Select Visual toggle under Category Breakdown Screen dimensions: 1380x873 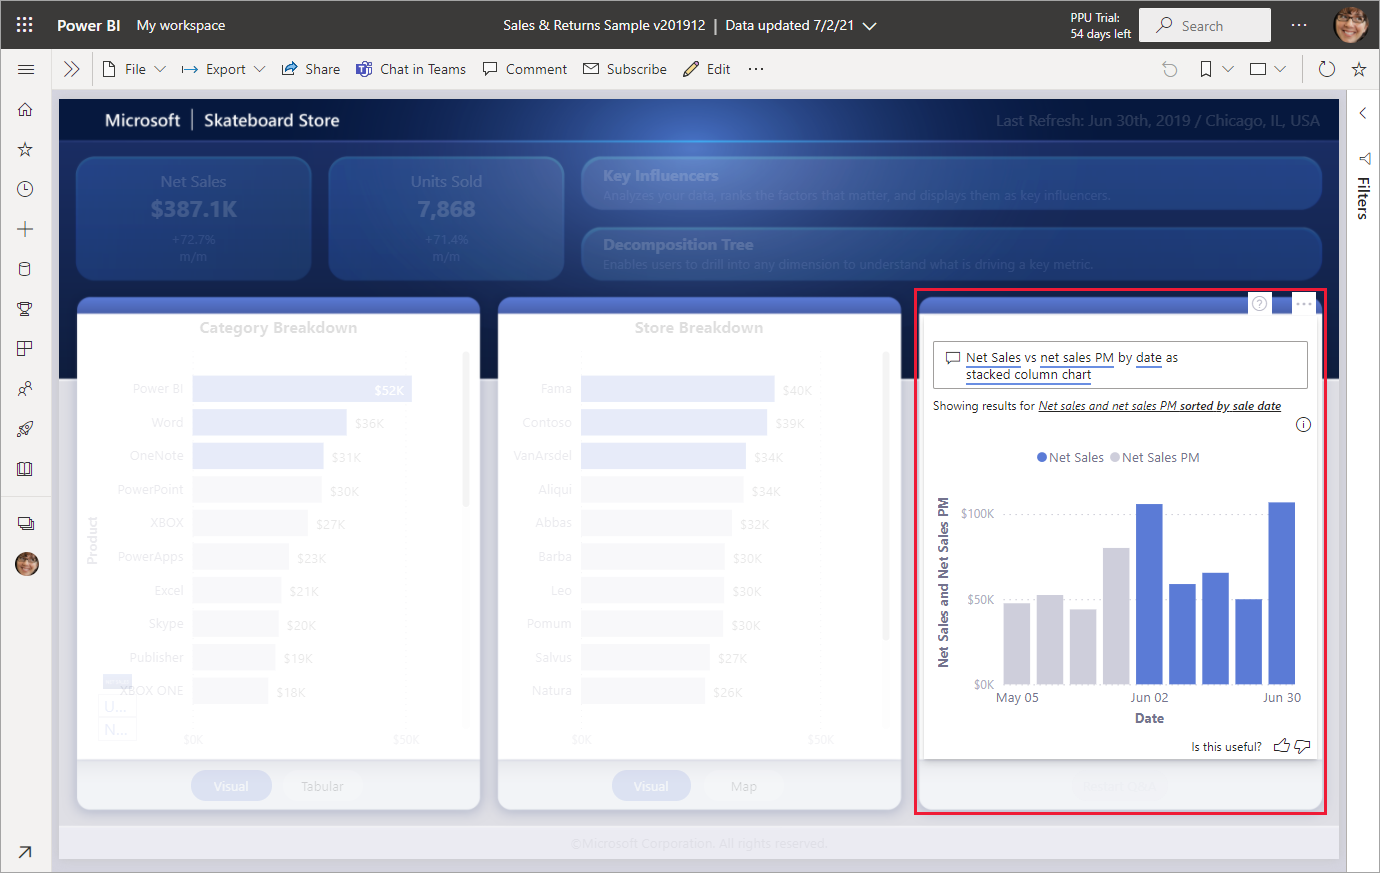(x=231, y=786)
